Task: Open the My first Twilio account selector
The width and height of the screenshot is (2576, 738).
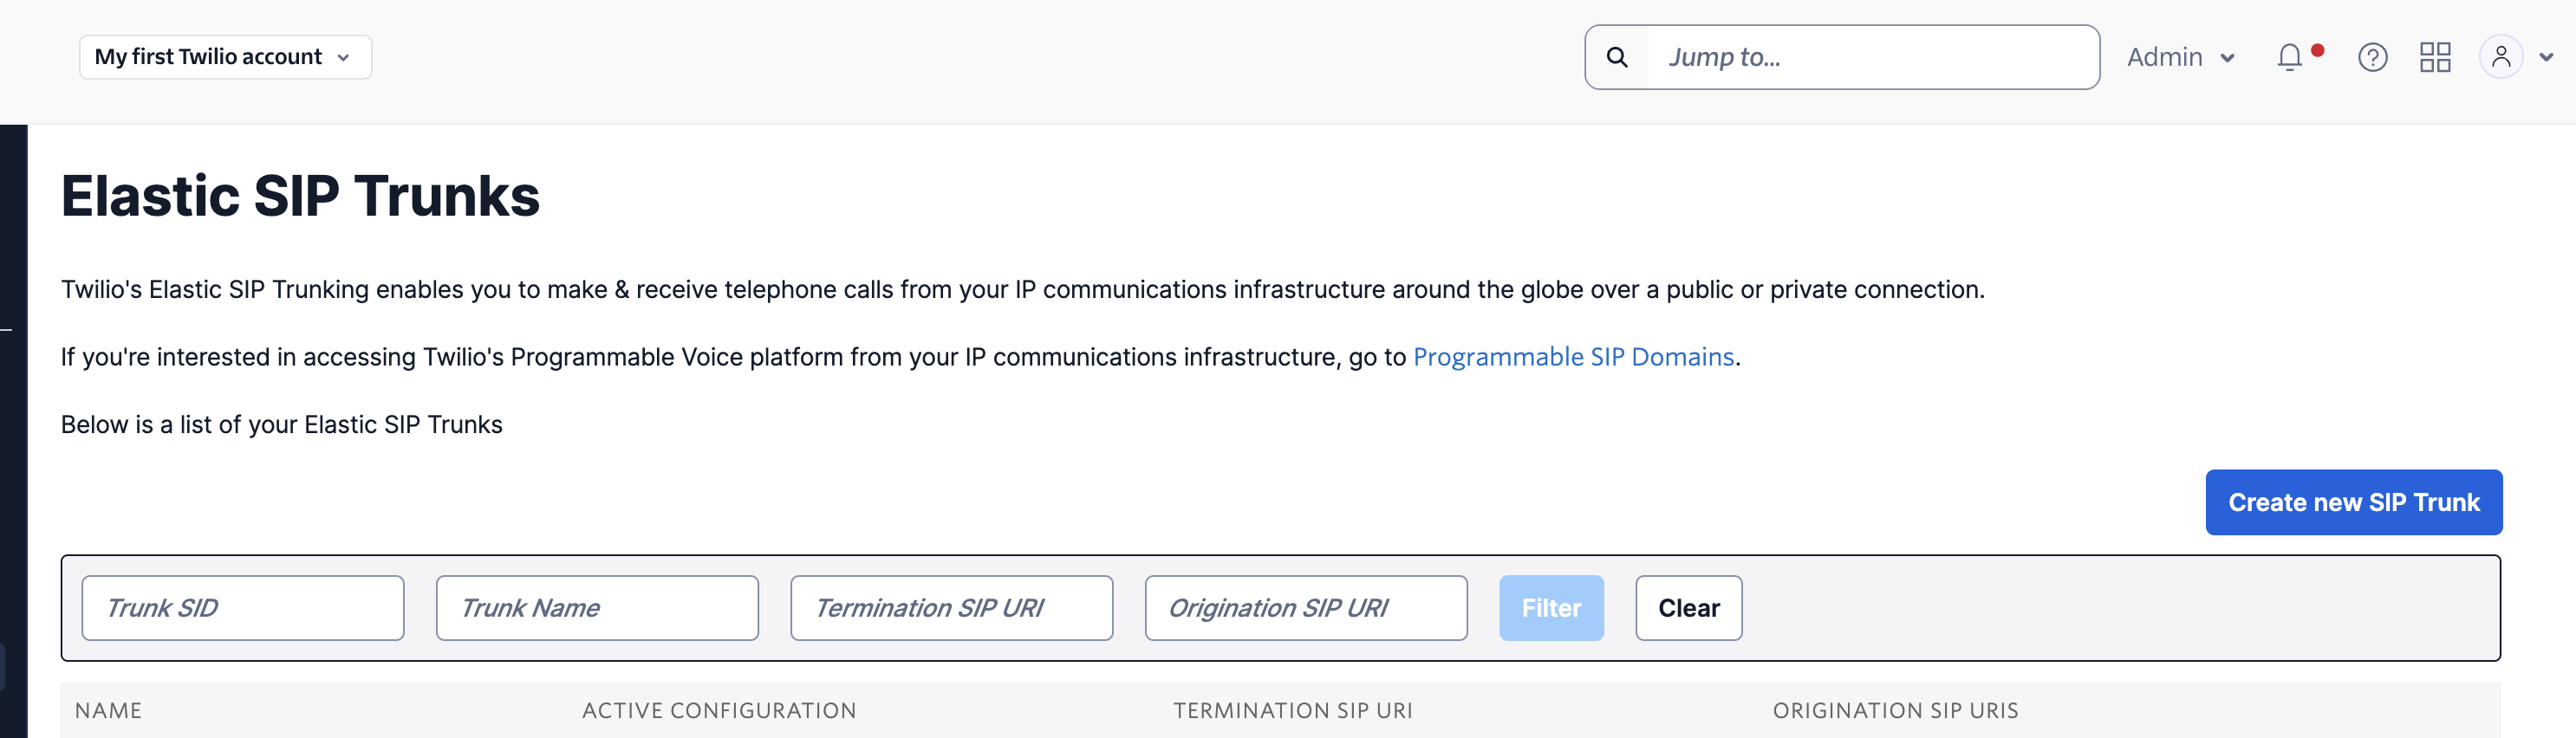Action: (x=224, y=57)
